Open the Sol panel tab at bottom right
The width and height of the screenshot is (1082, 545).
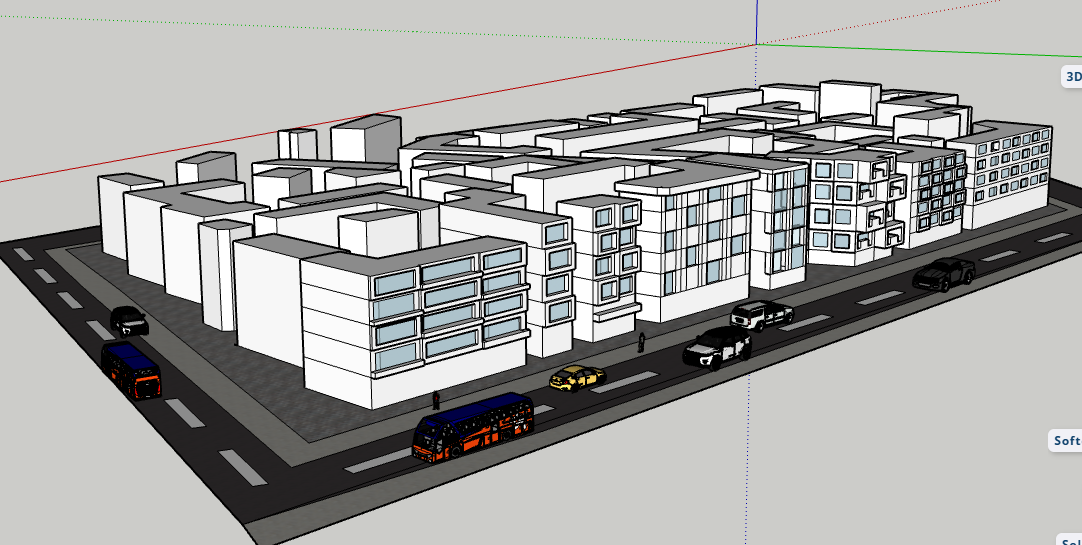click(1070, 540)
